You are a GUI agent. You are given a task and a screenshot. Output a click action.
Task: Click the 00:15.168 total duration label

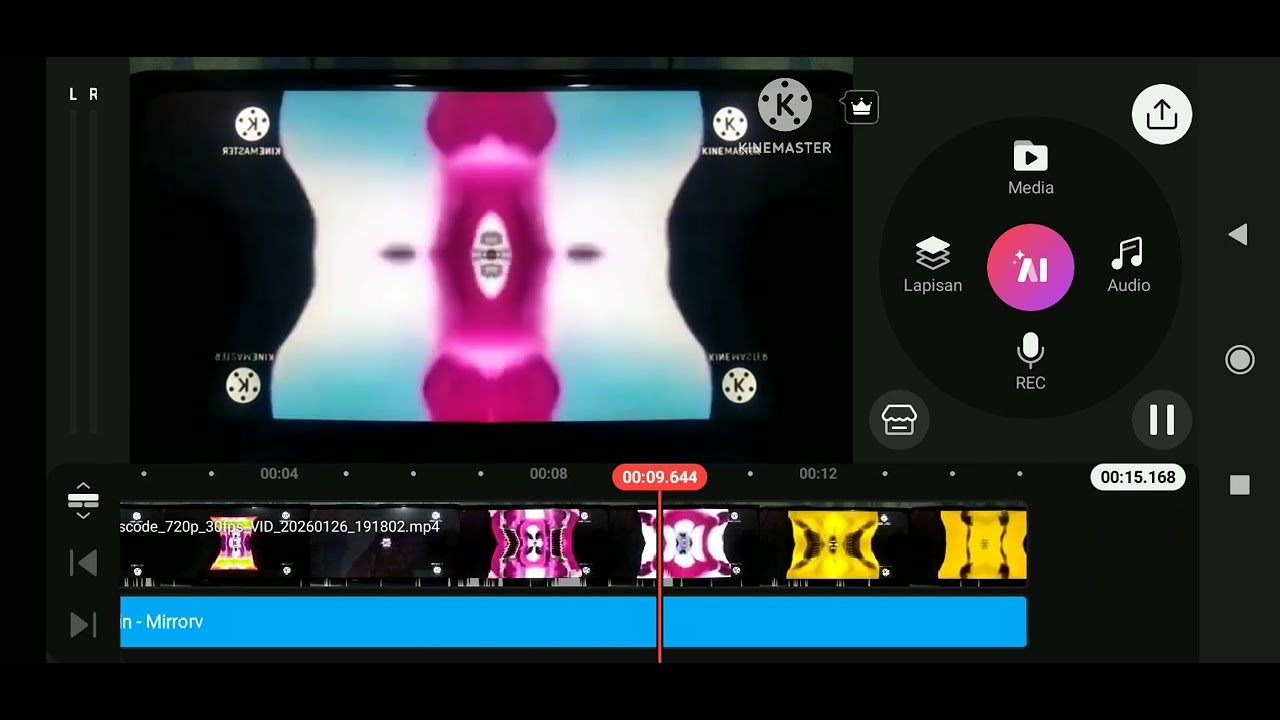[x=1138, y=478]
